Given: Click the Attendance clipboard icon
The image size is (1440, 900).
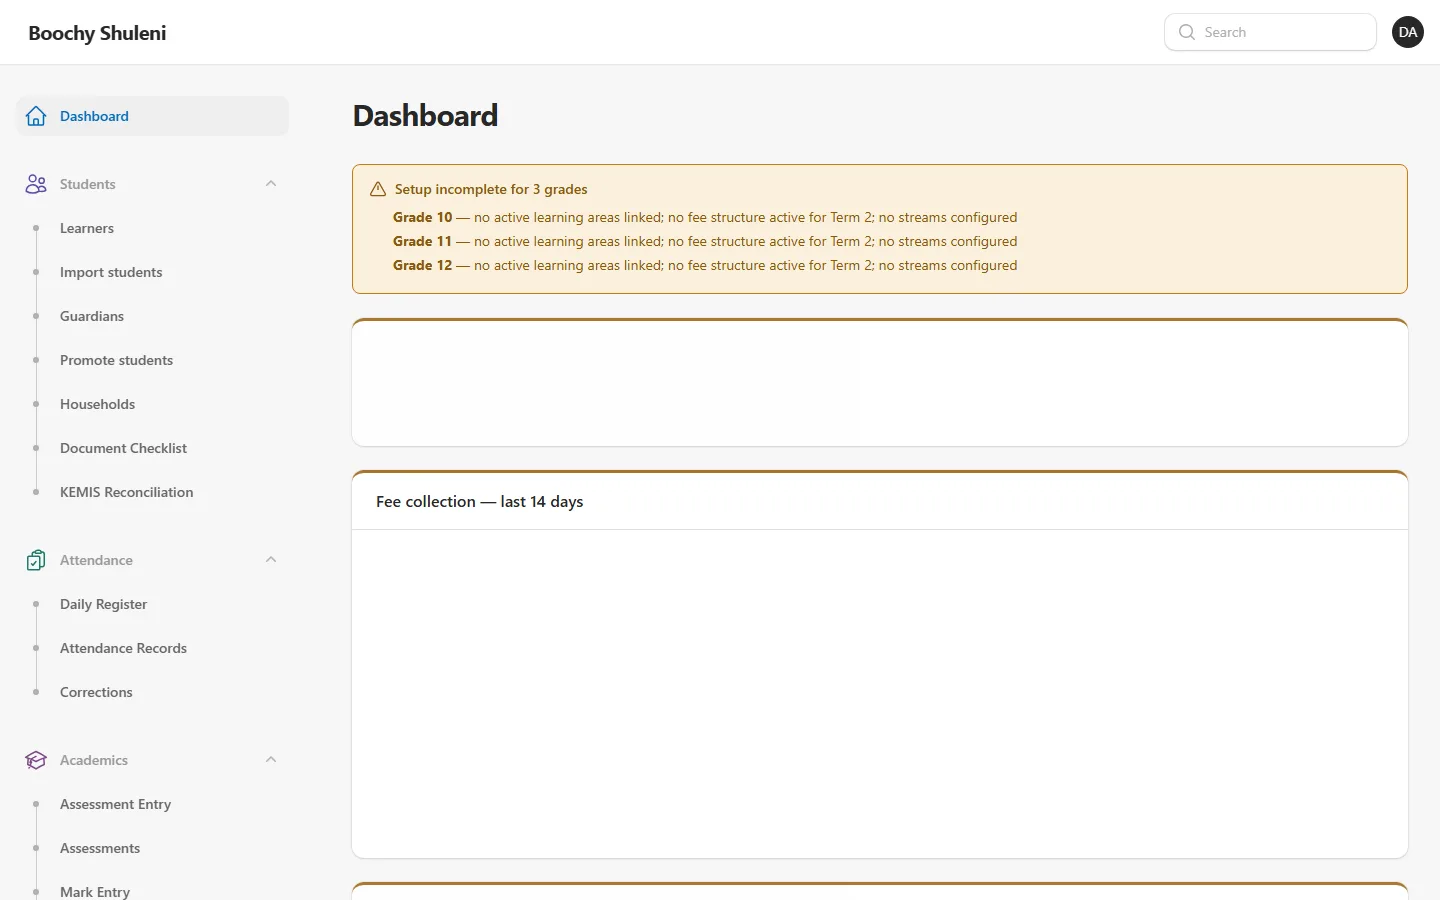Looking at the screenshot, I should pos(36,560).
